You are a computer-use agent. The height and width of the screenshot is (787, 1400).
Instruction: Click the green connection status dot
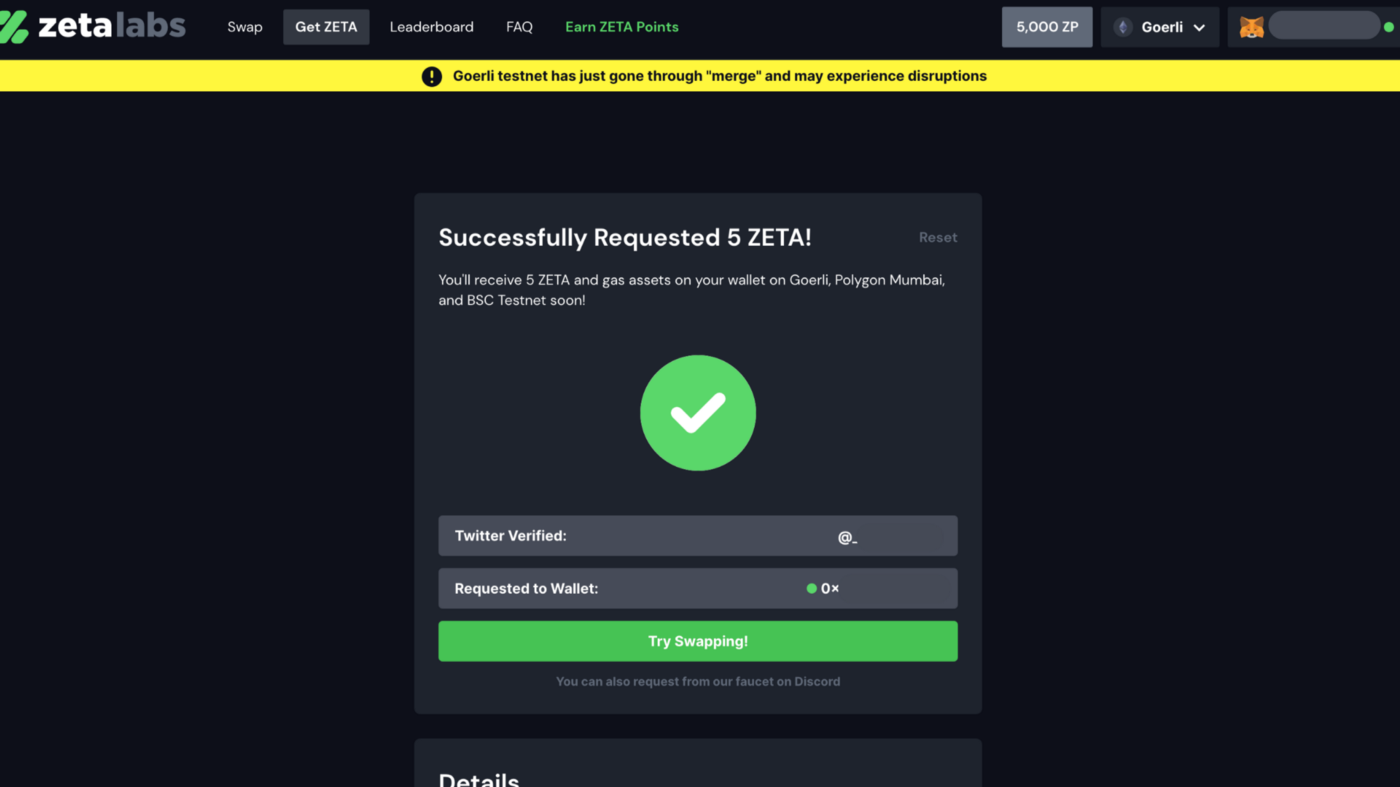(1388, 27)
